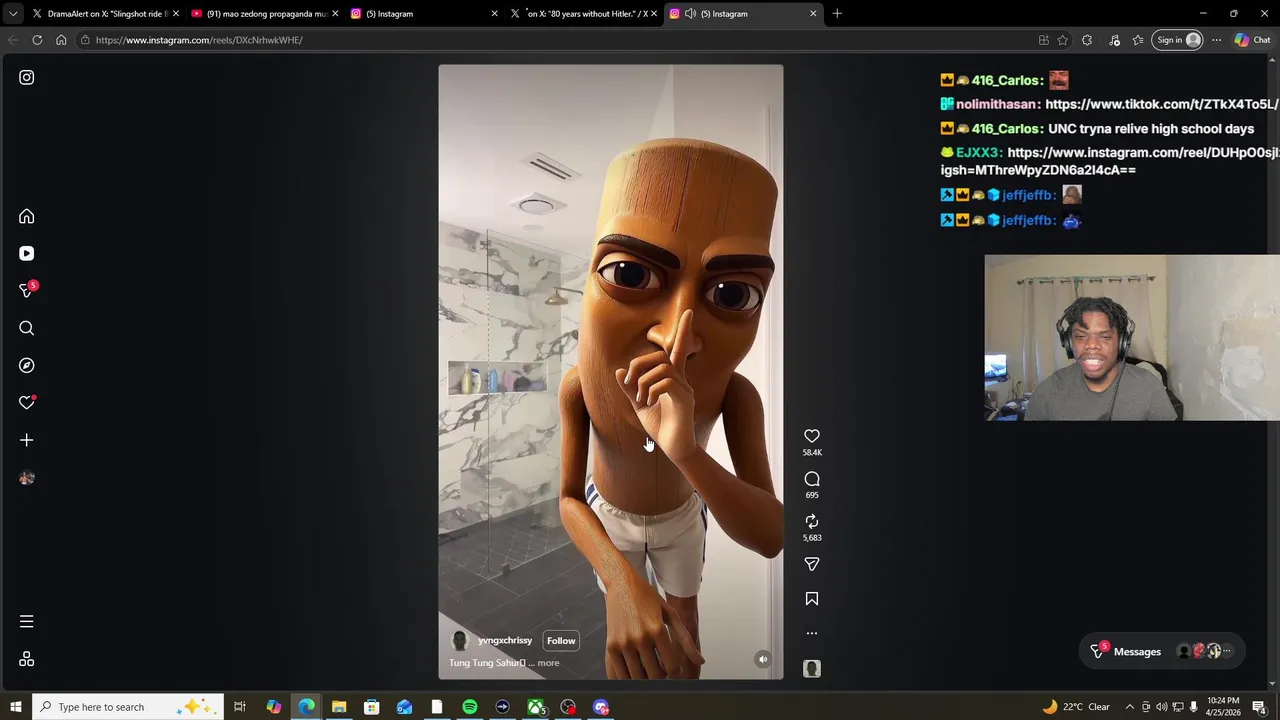
Task: Click the Create plus icon
Action: (x=27, y=440)
